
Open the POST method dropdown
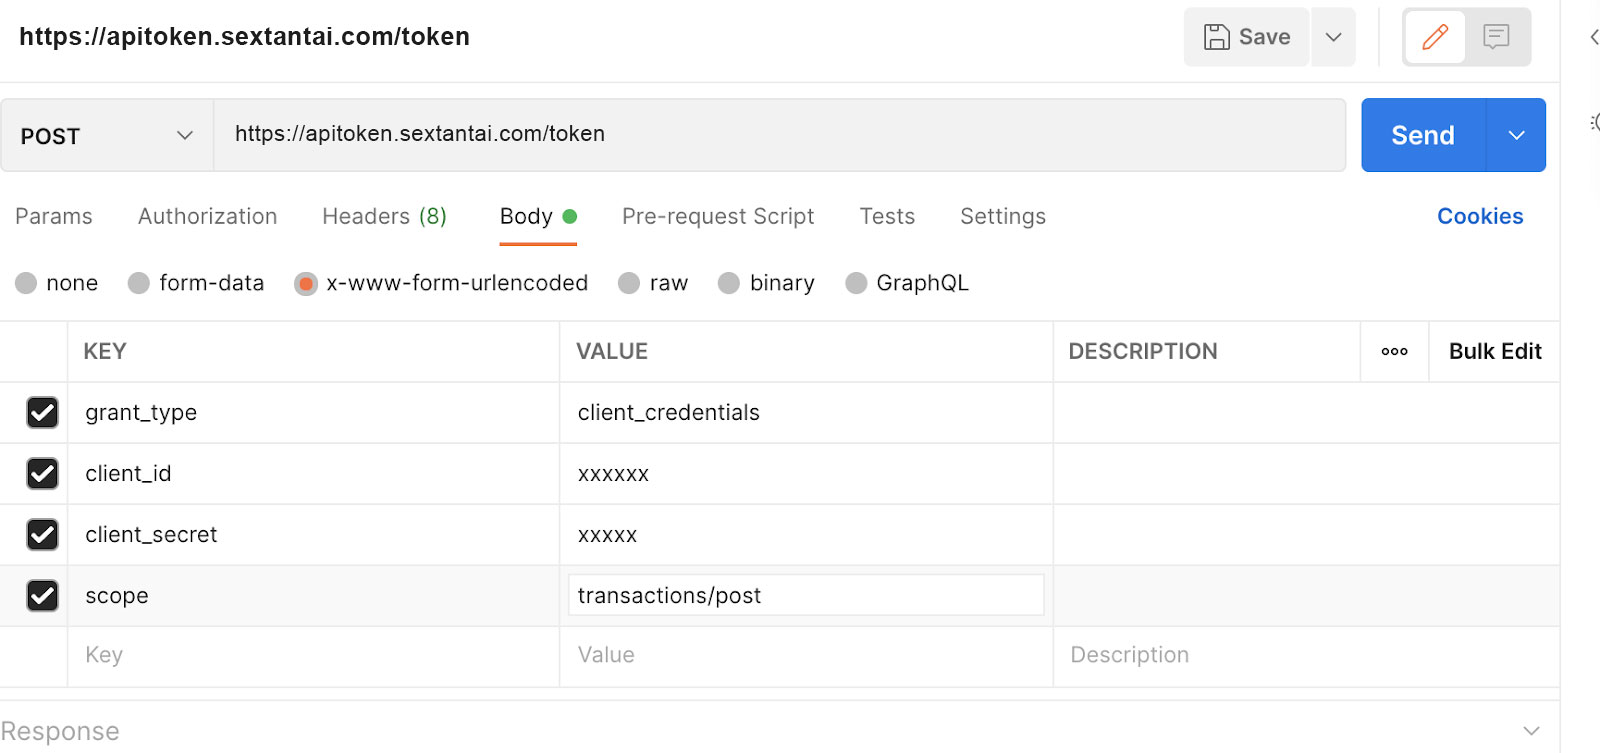pos(106,135)
